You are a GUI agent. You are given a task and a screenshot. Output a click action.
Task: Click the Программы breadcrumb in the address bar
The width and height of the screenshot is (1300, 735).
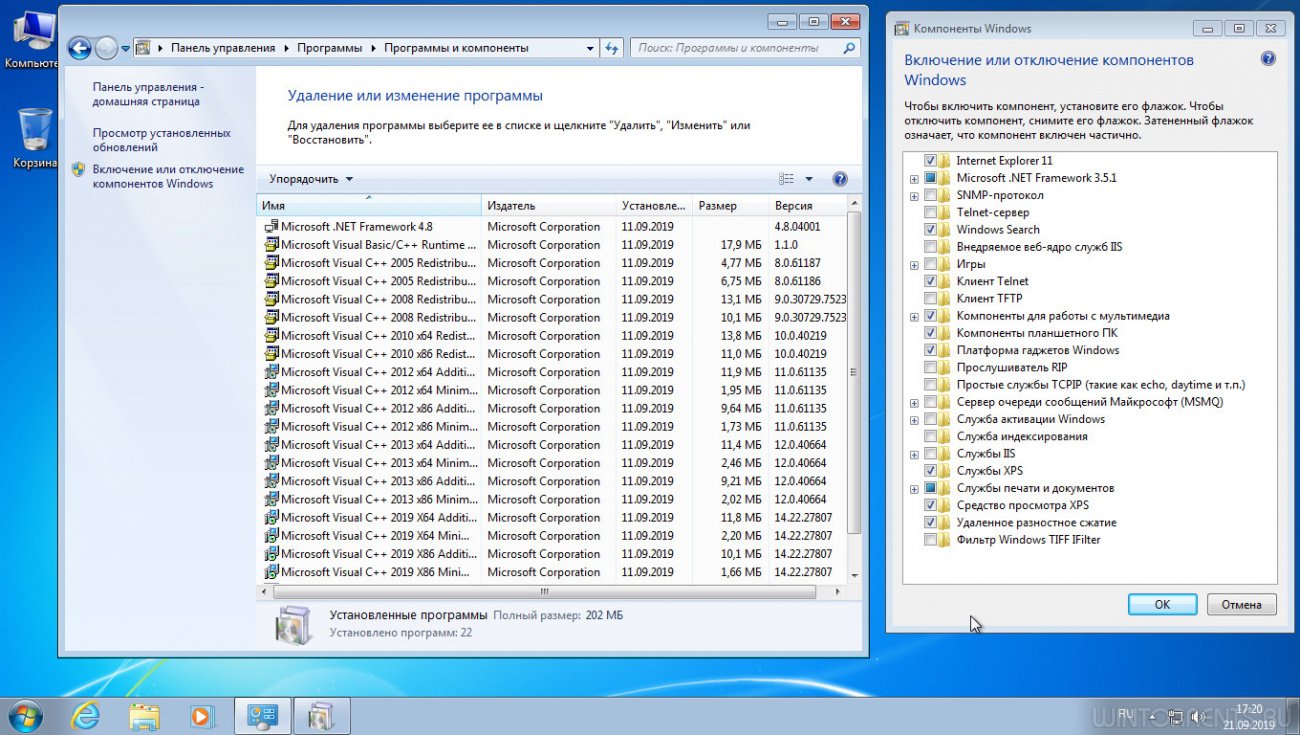click(329, 48)
